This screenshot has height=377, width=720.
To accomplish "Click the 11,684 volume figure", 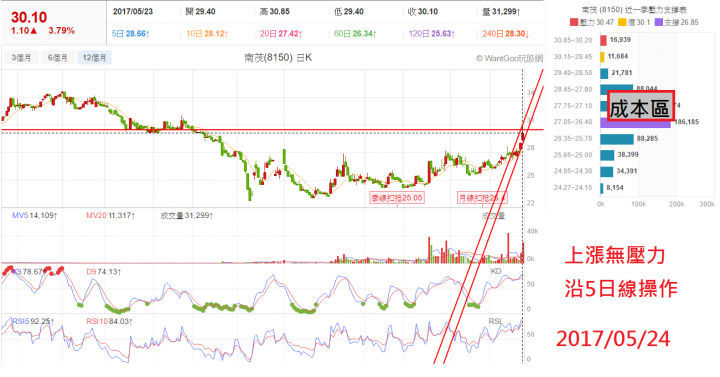I will point(618,56).
